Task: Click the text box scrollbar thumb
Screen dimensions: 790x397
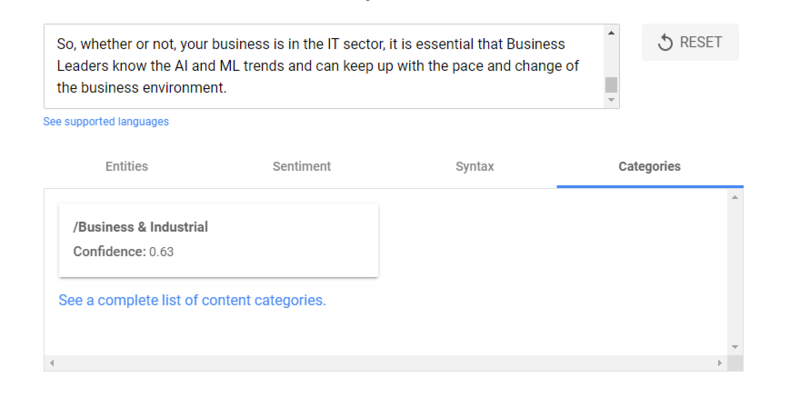Action: pyautogui.click(x=611, y=85)
